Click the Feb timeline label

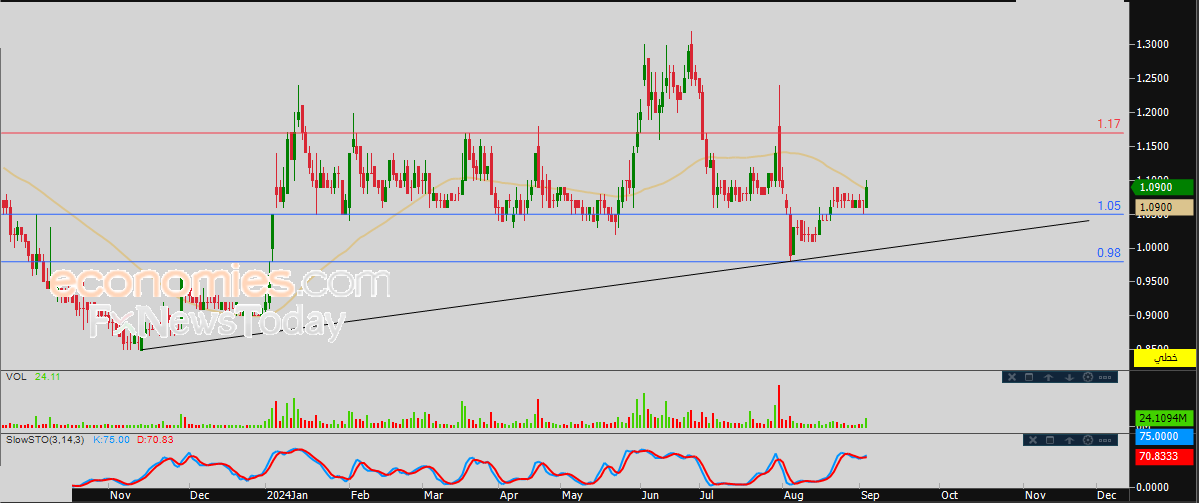[x=359, y=495]
